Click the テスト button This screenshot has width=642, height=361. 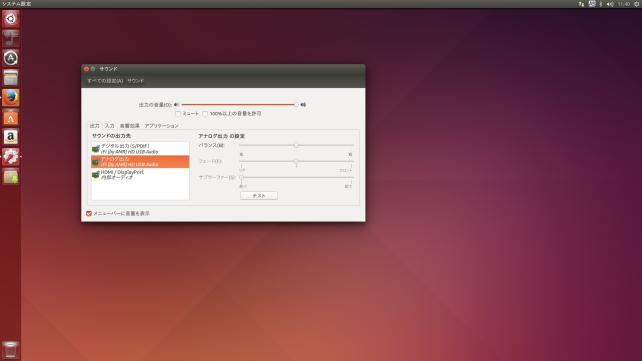pos(259,196)
